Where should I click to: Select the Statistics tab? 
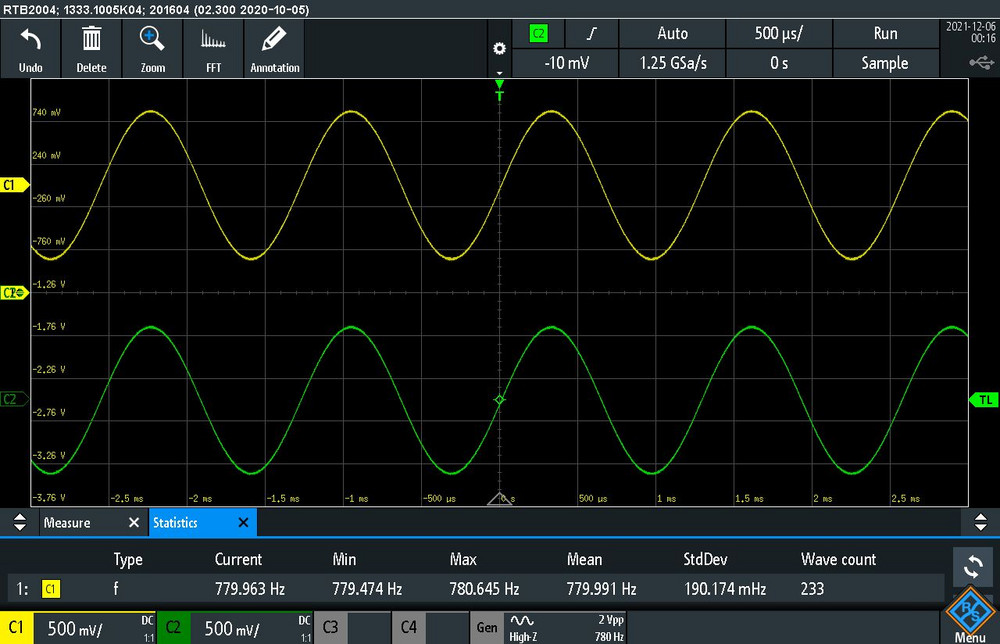click(175, 523)
